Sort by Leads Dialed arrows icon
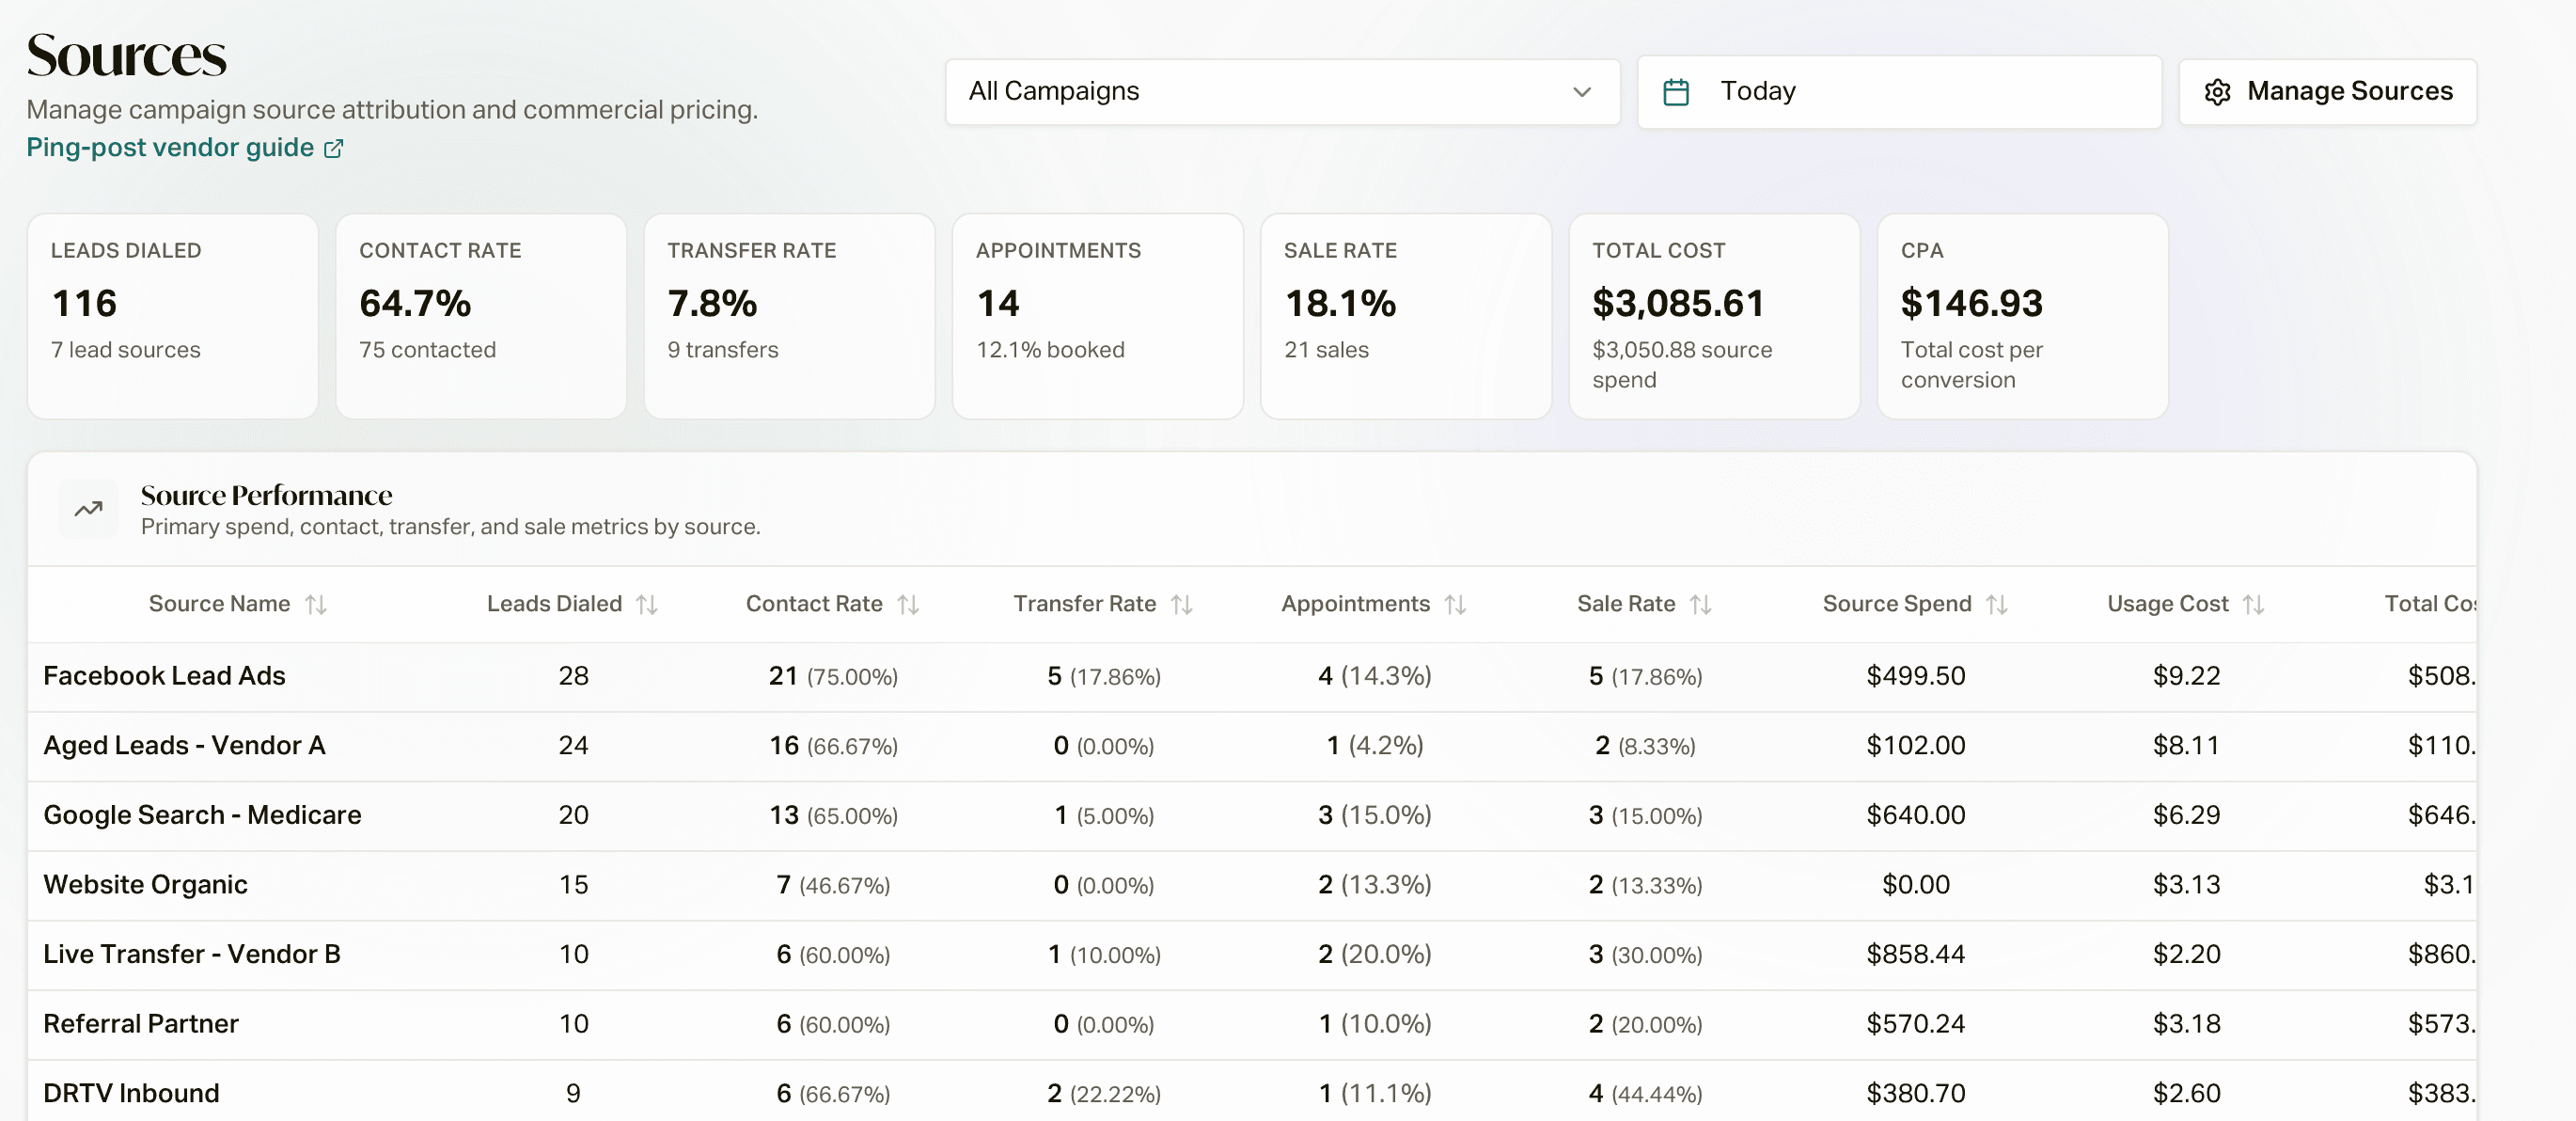The width and height of the screenshot is (2576, 1121). point(647,604)
